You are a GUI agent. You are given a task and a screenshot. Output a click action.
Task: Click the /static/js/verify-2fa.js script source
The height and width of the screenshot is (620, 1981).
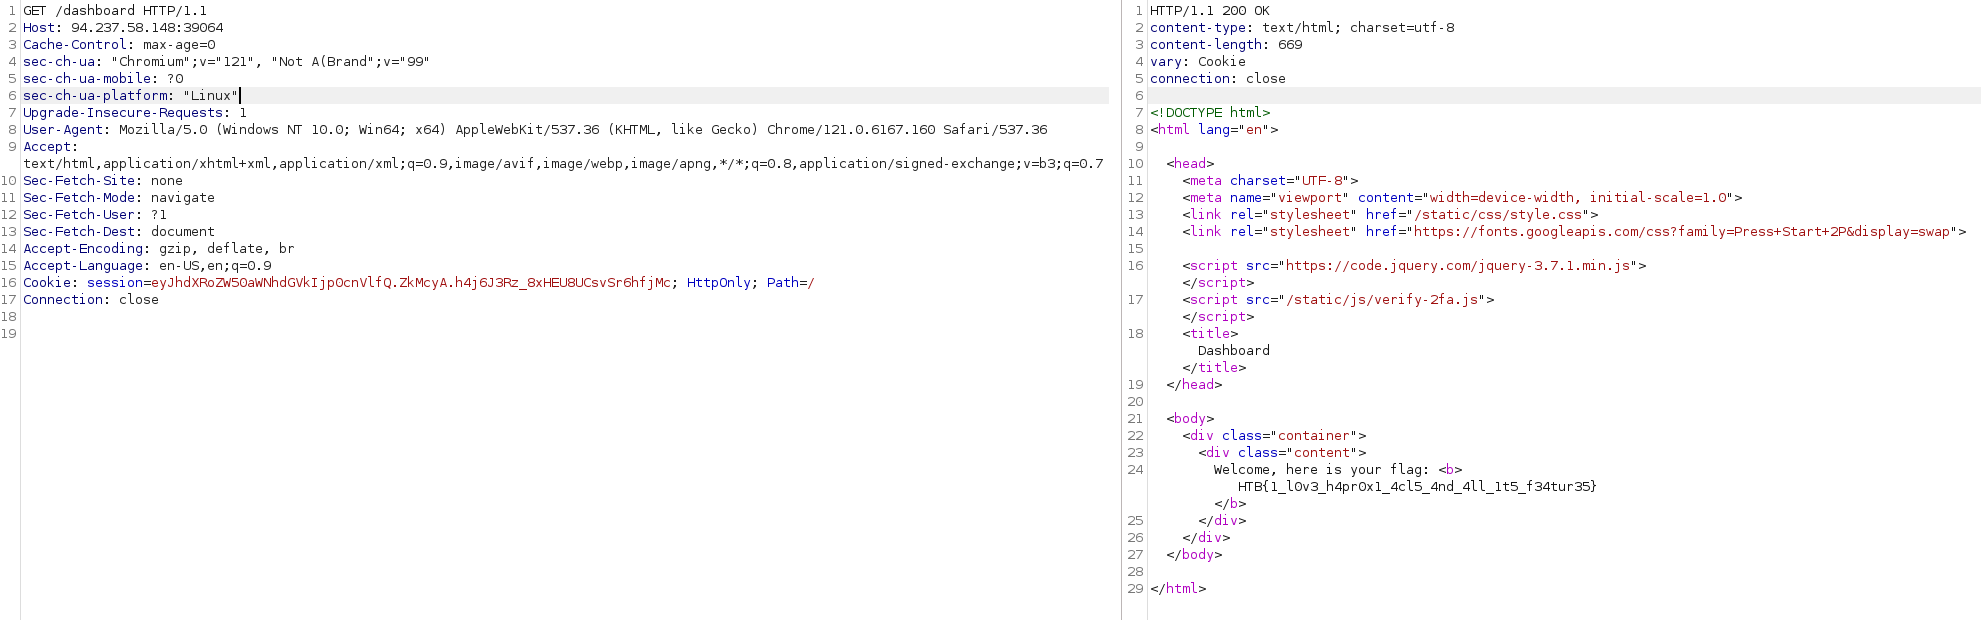[1382, 300]
